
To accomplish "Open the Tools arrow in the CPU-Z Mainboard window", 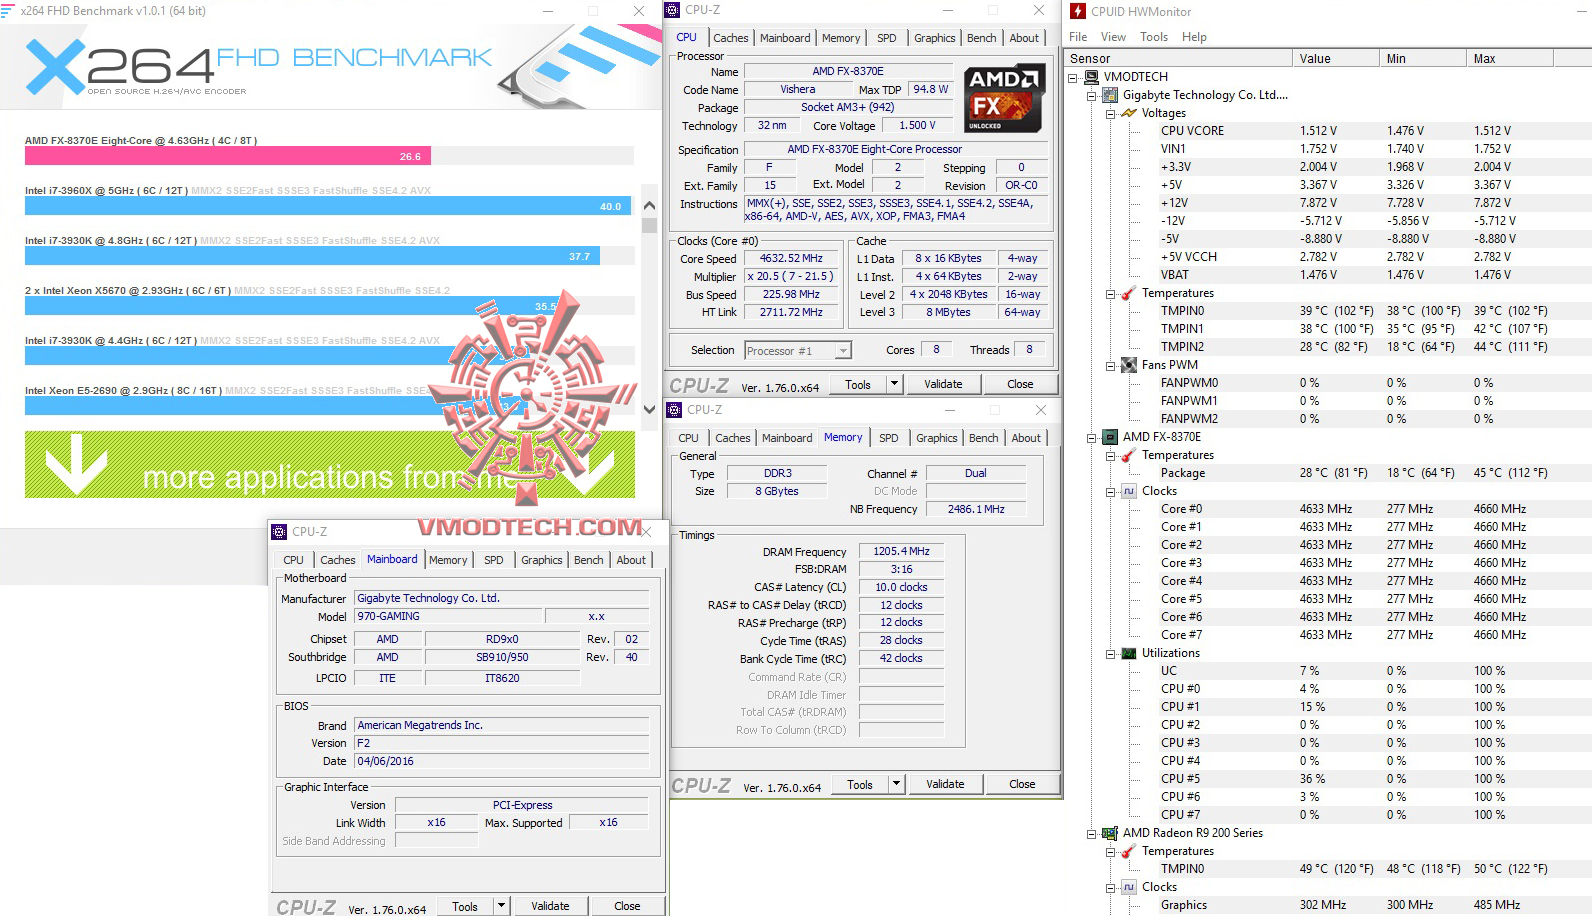I will click(x=502, y=906).
